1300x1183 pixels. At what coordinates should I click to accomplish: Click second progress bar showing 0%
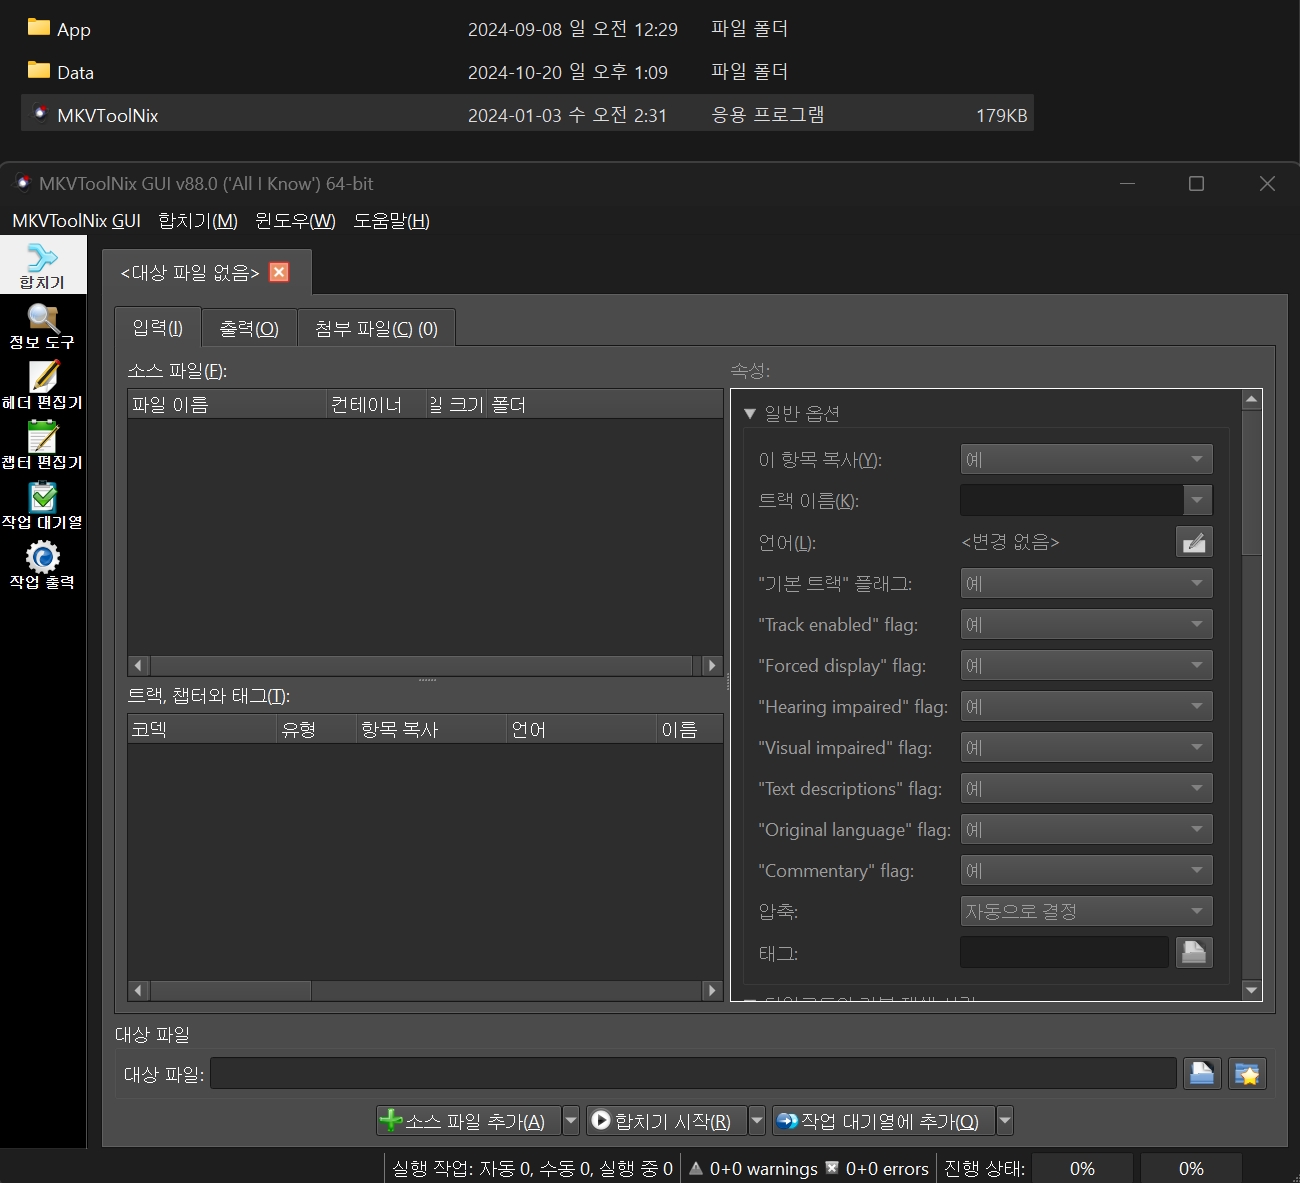click(x=1191, y=1168)
